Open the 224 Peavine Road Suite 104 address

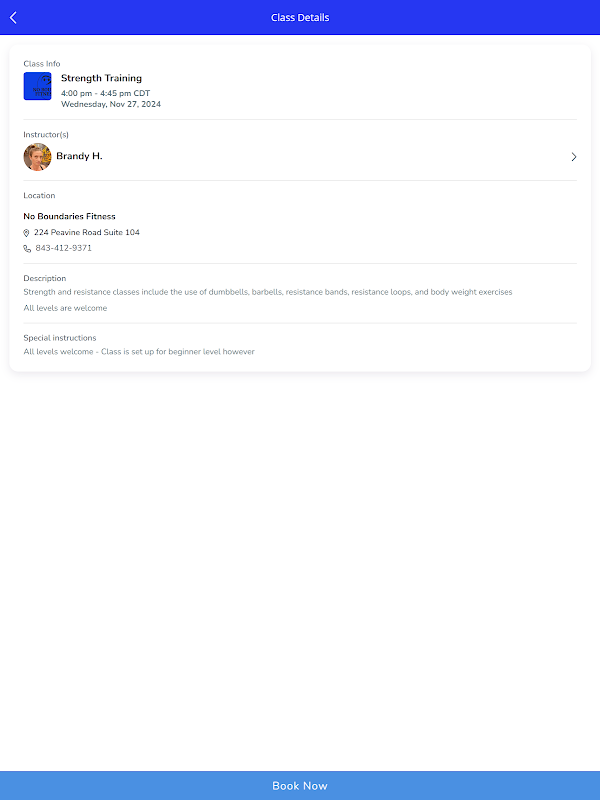click(87, 232)
